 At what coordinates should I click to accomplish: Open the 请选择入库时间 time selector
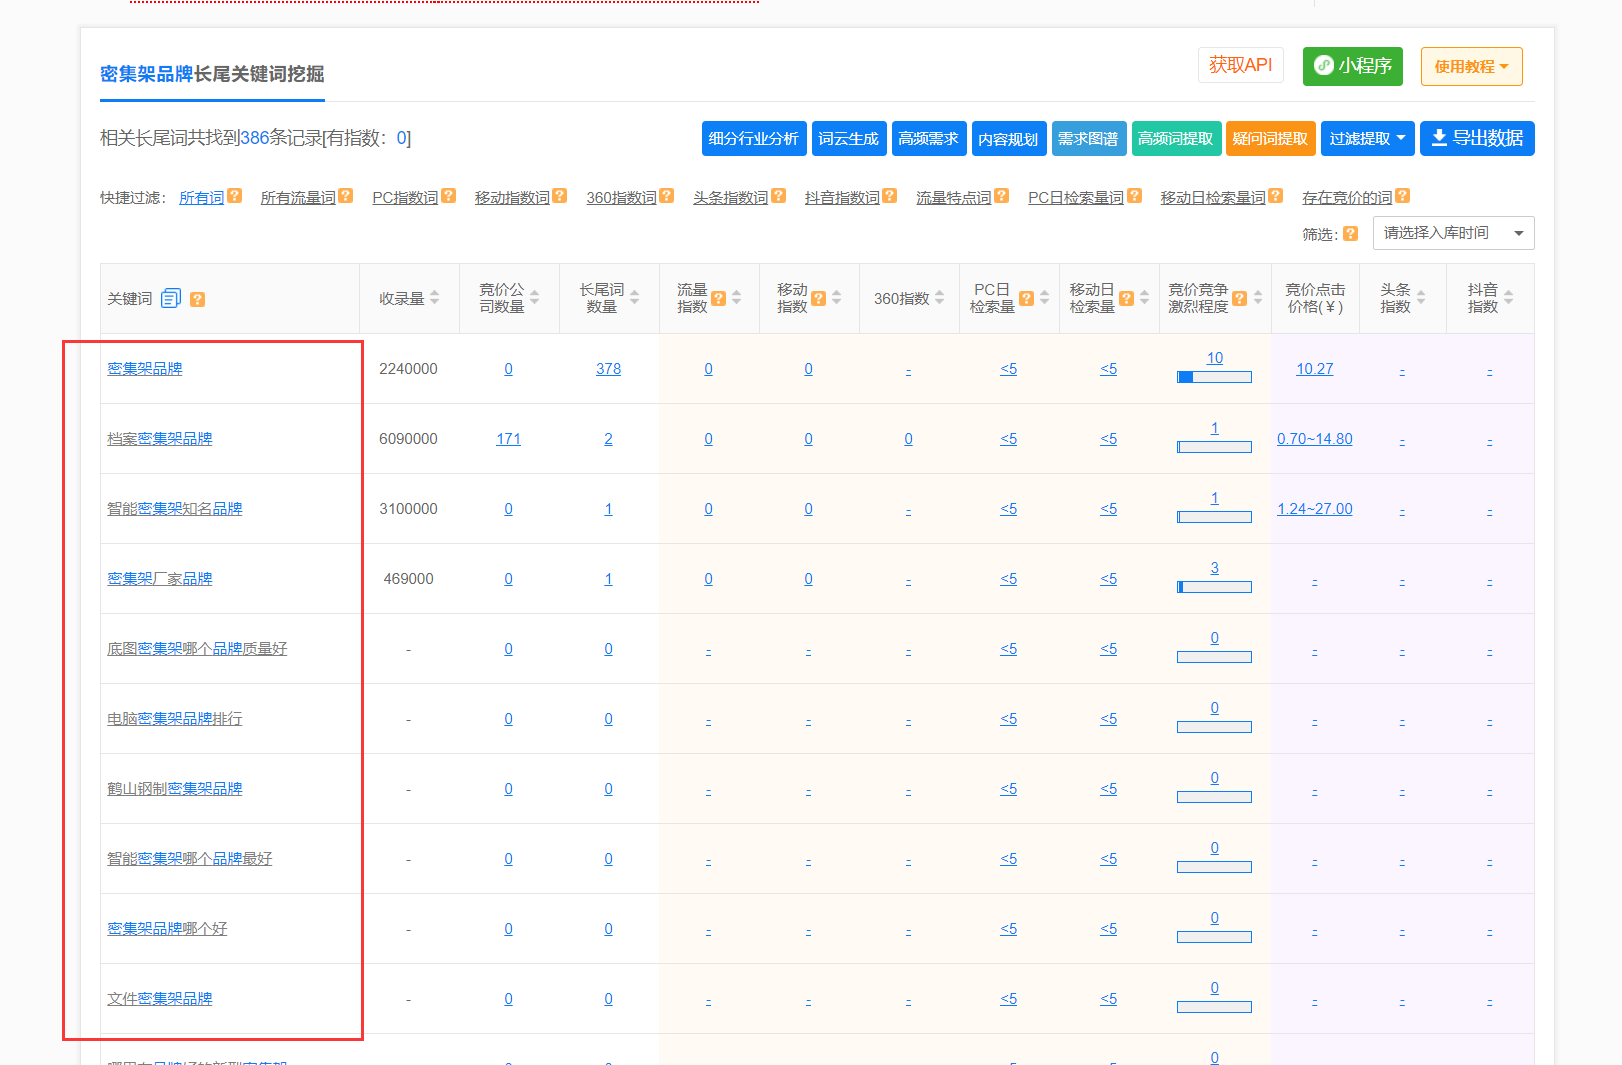[1453, 233]
